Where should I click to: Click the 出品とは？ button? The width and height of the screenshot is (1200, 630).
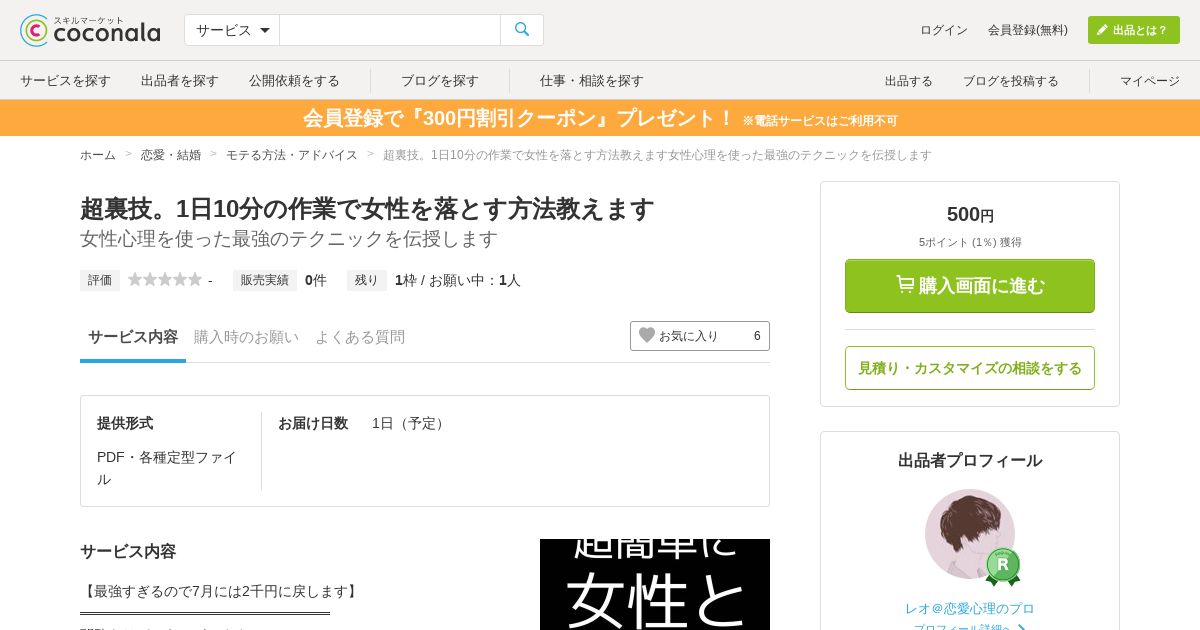(x=1134, y=30)
